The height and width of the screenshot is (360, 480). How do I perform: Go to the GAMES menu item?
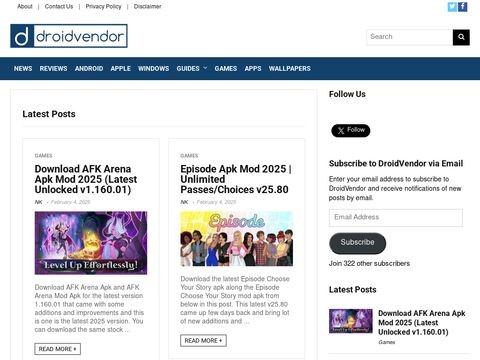pyautogui.click(x=226, y=68)
